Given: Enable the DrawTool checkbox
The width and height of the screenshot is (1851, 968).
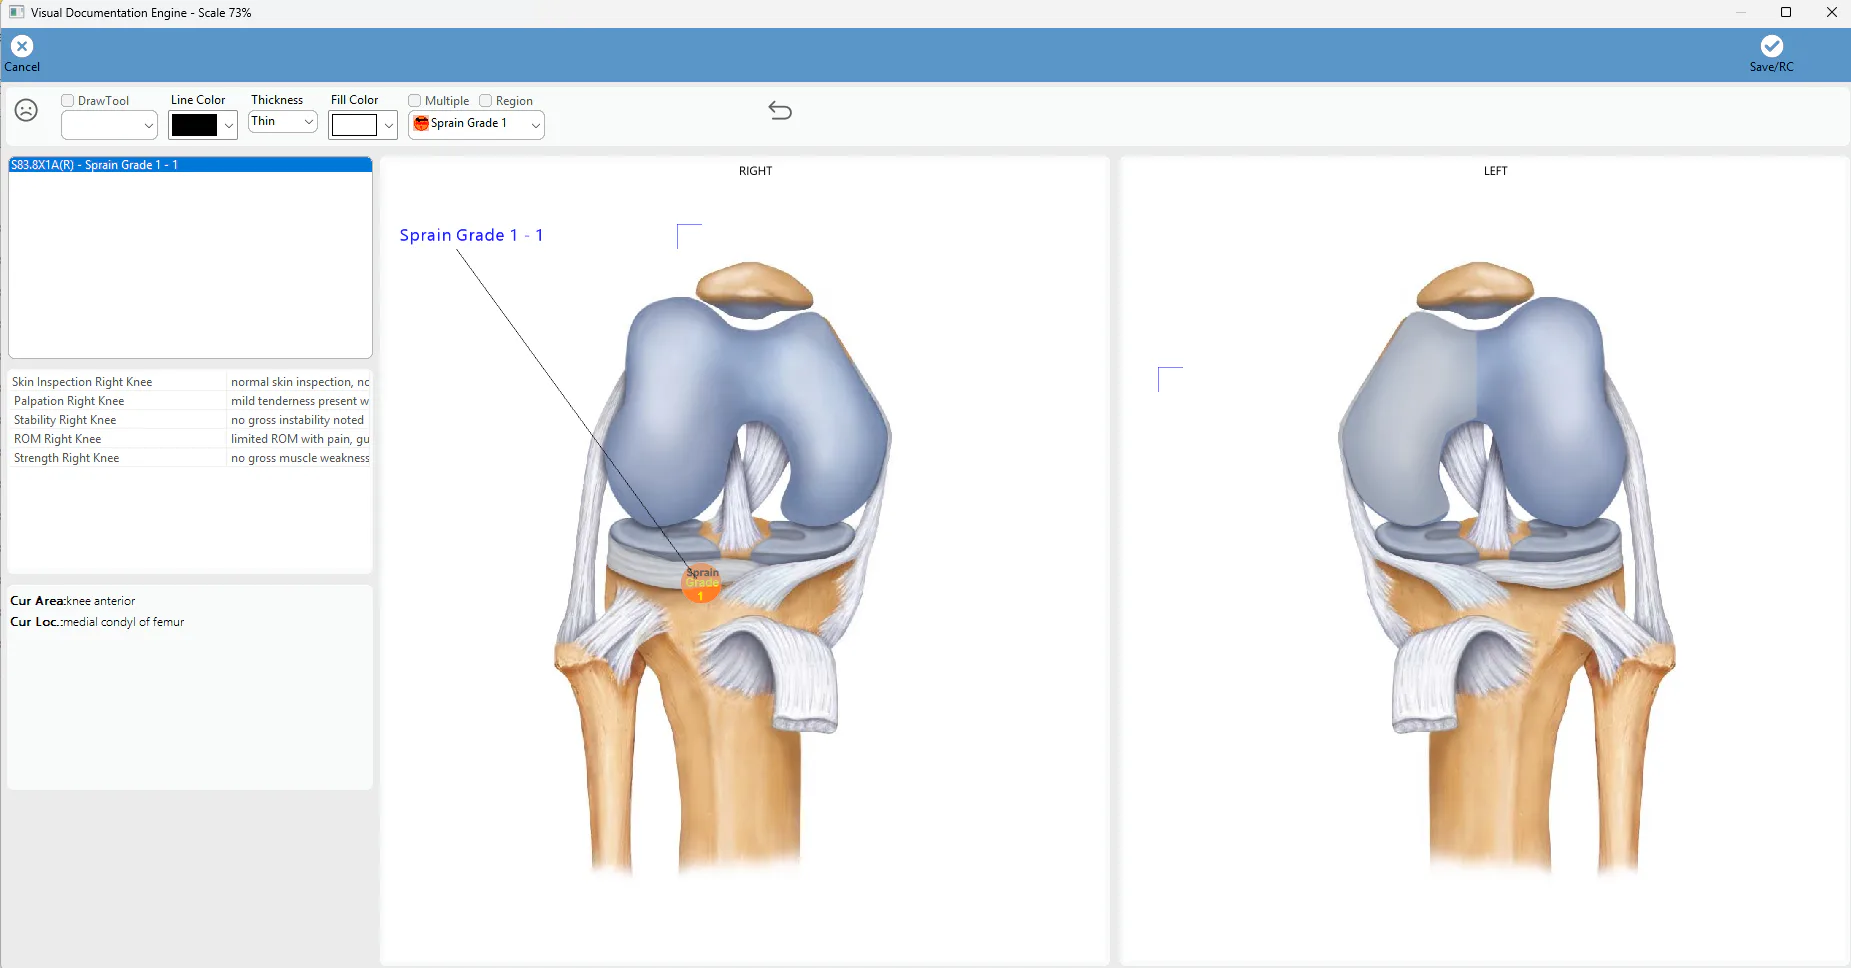Looking at the screenshot, I should [68, 101].
